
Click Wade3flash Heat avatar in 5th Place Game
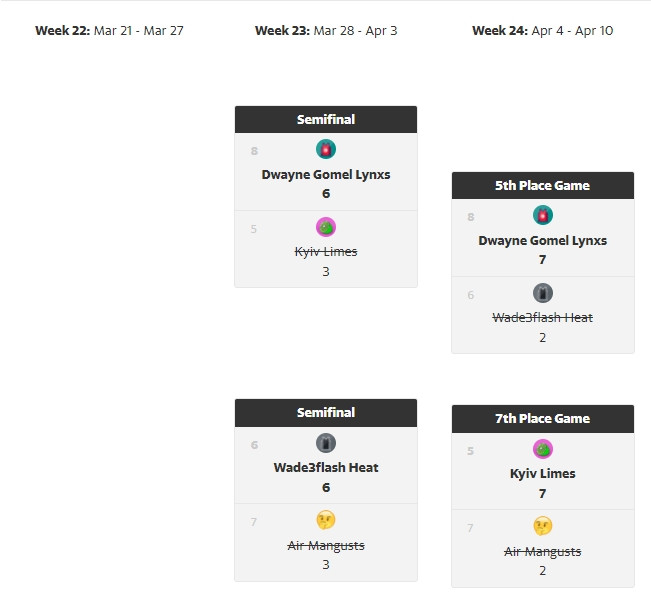point(543,293)
